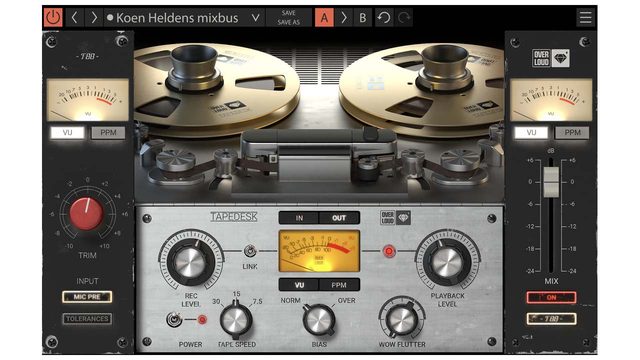Flip the POWER toggle switch
Viewport: 640px width, 360px height.
click(x=174, y=319)
